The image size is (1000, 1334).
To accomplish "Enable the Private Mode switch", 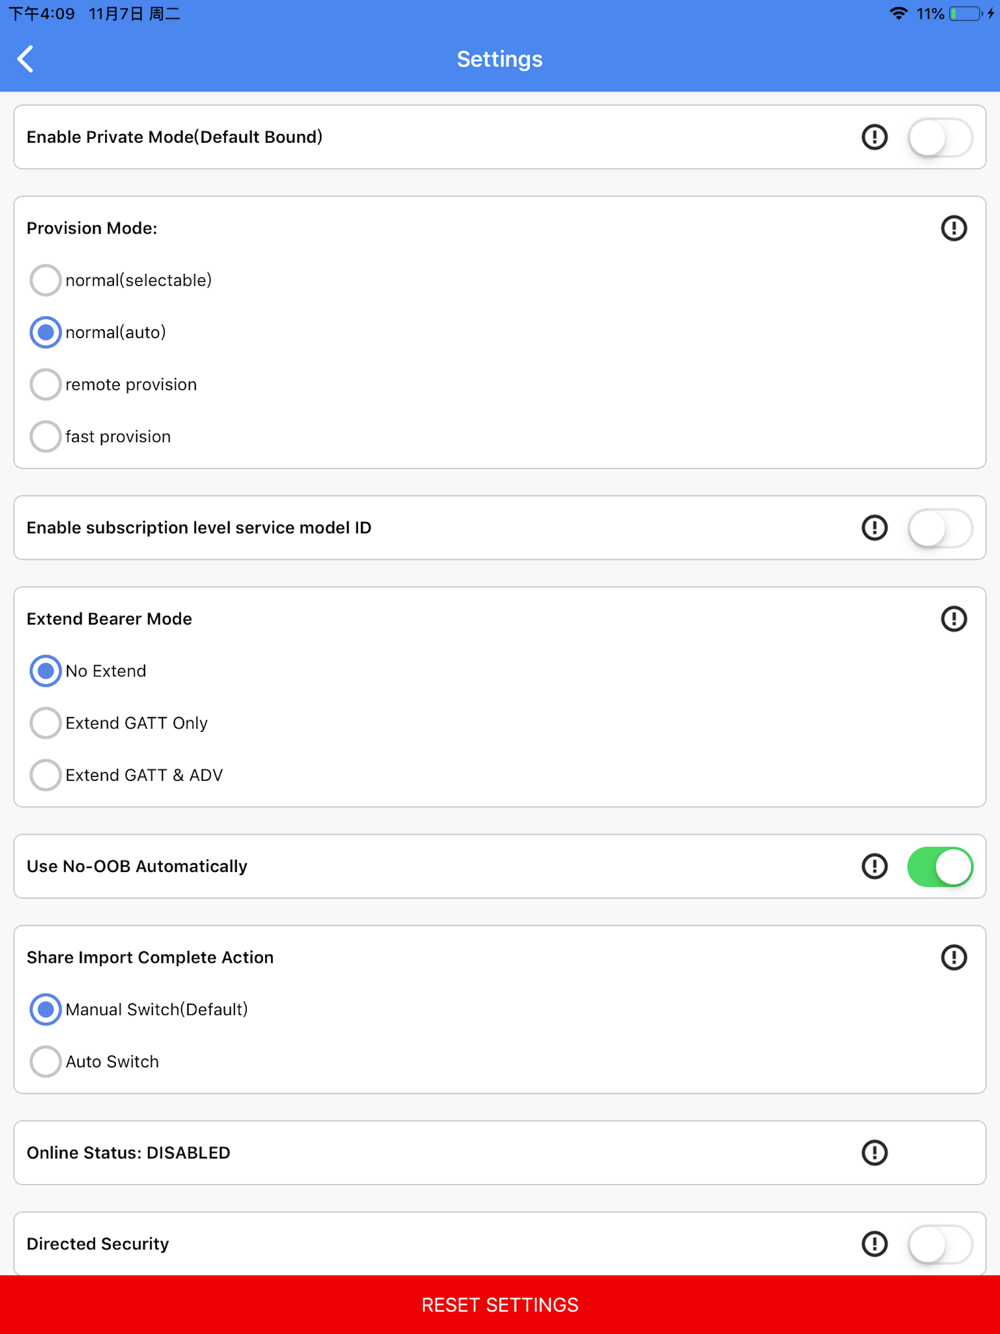I will tap(939, 138).
